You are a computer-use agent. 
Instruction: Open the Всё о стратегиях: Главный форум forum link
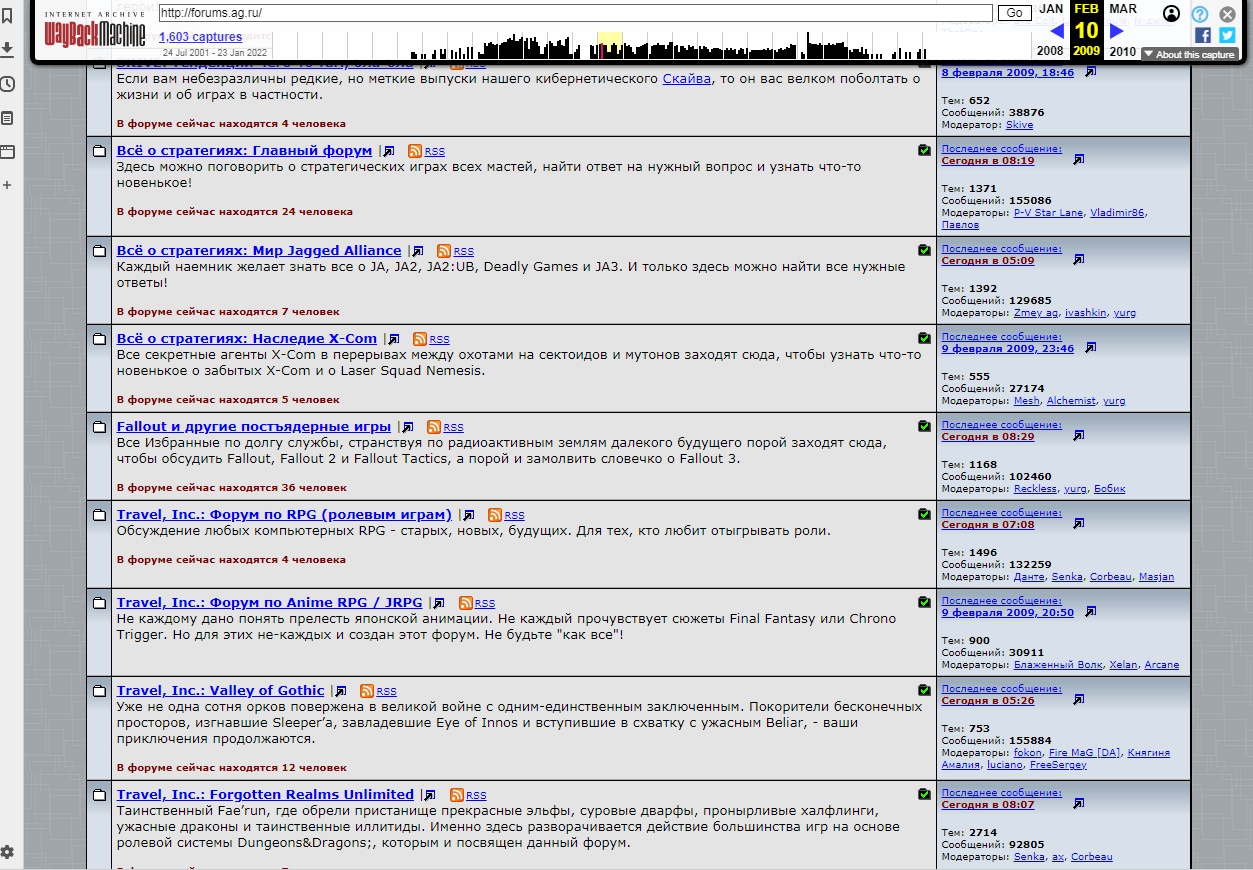coord(244,150)
